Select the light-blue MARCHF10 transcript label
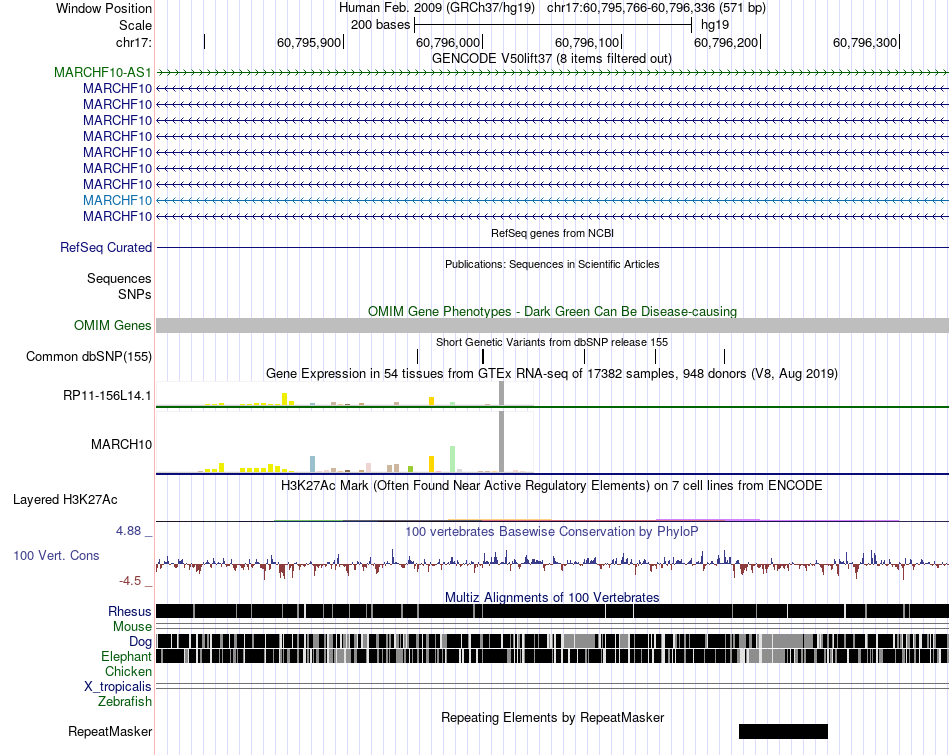The image size is (950, 755). [118, 201]
